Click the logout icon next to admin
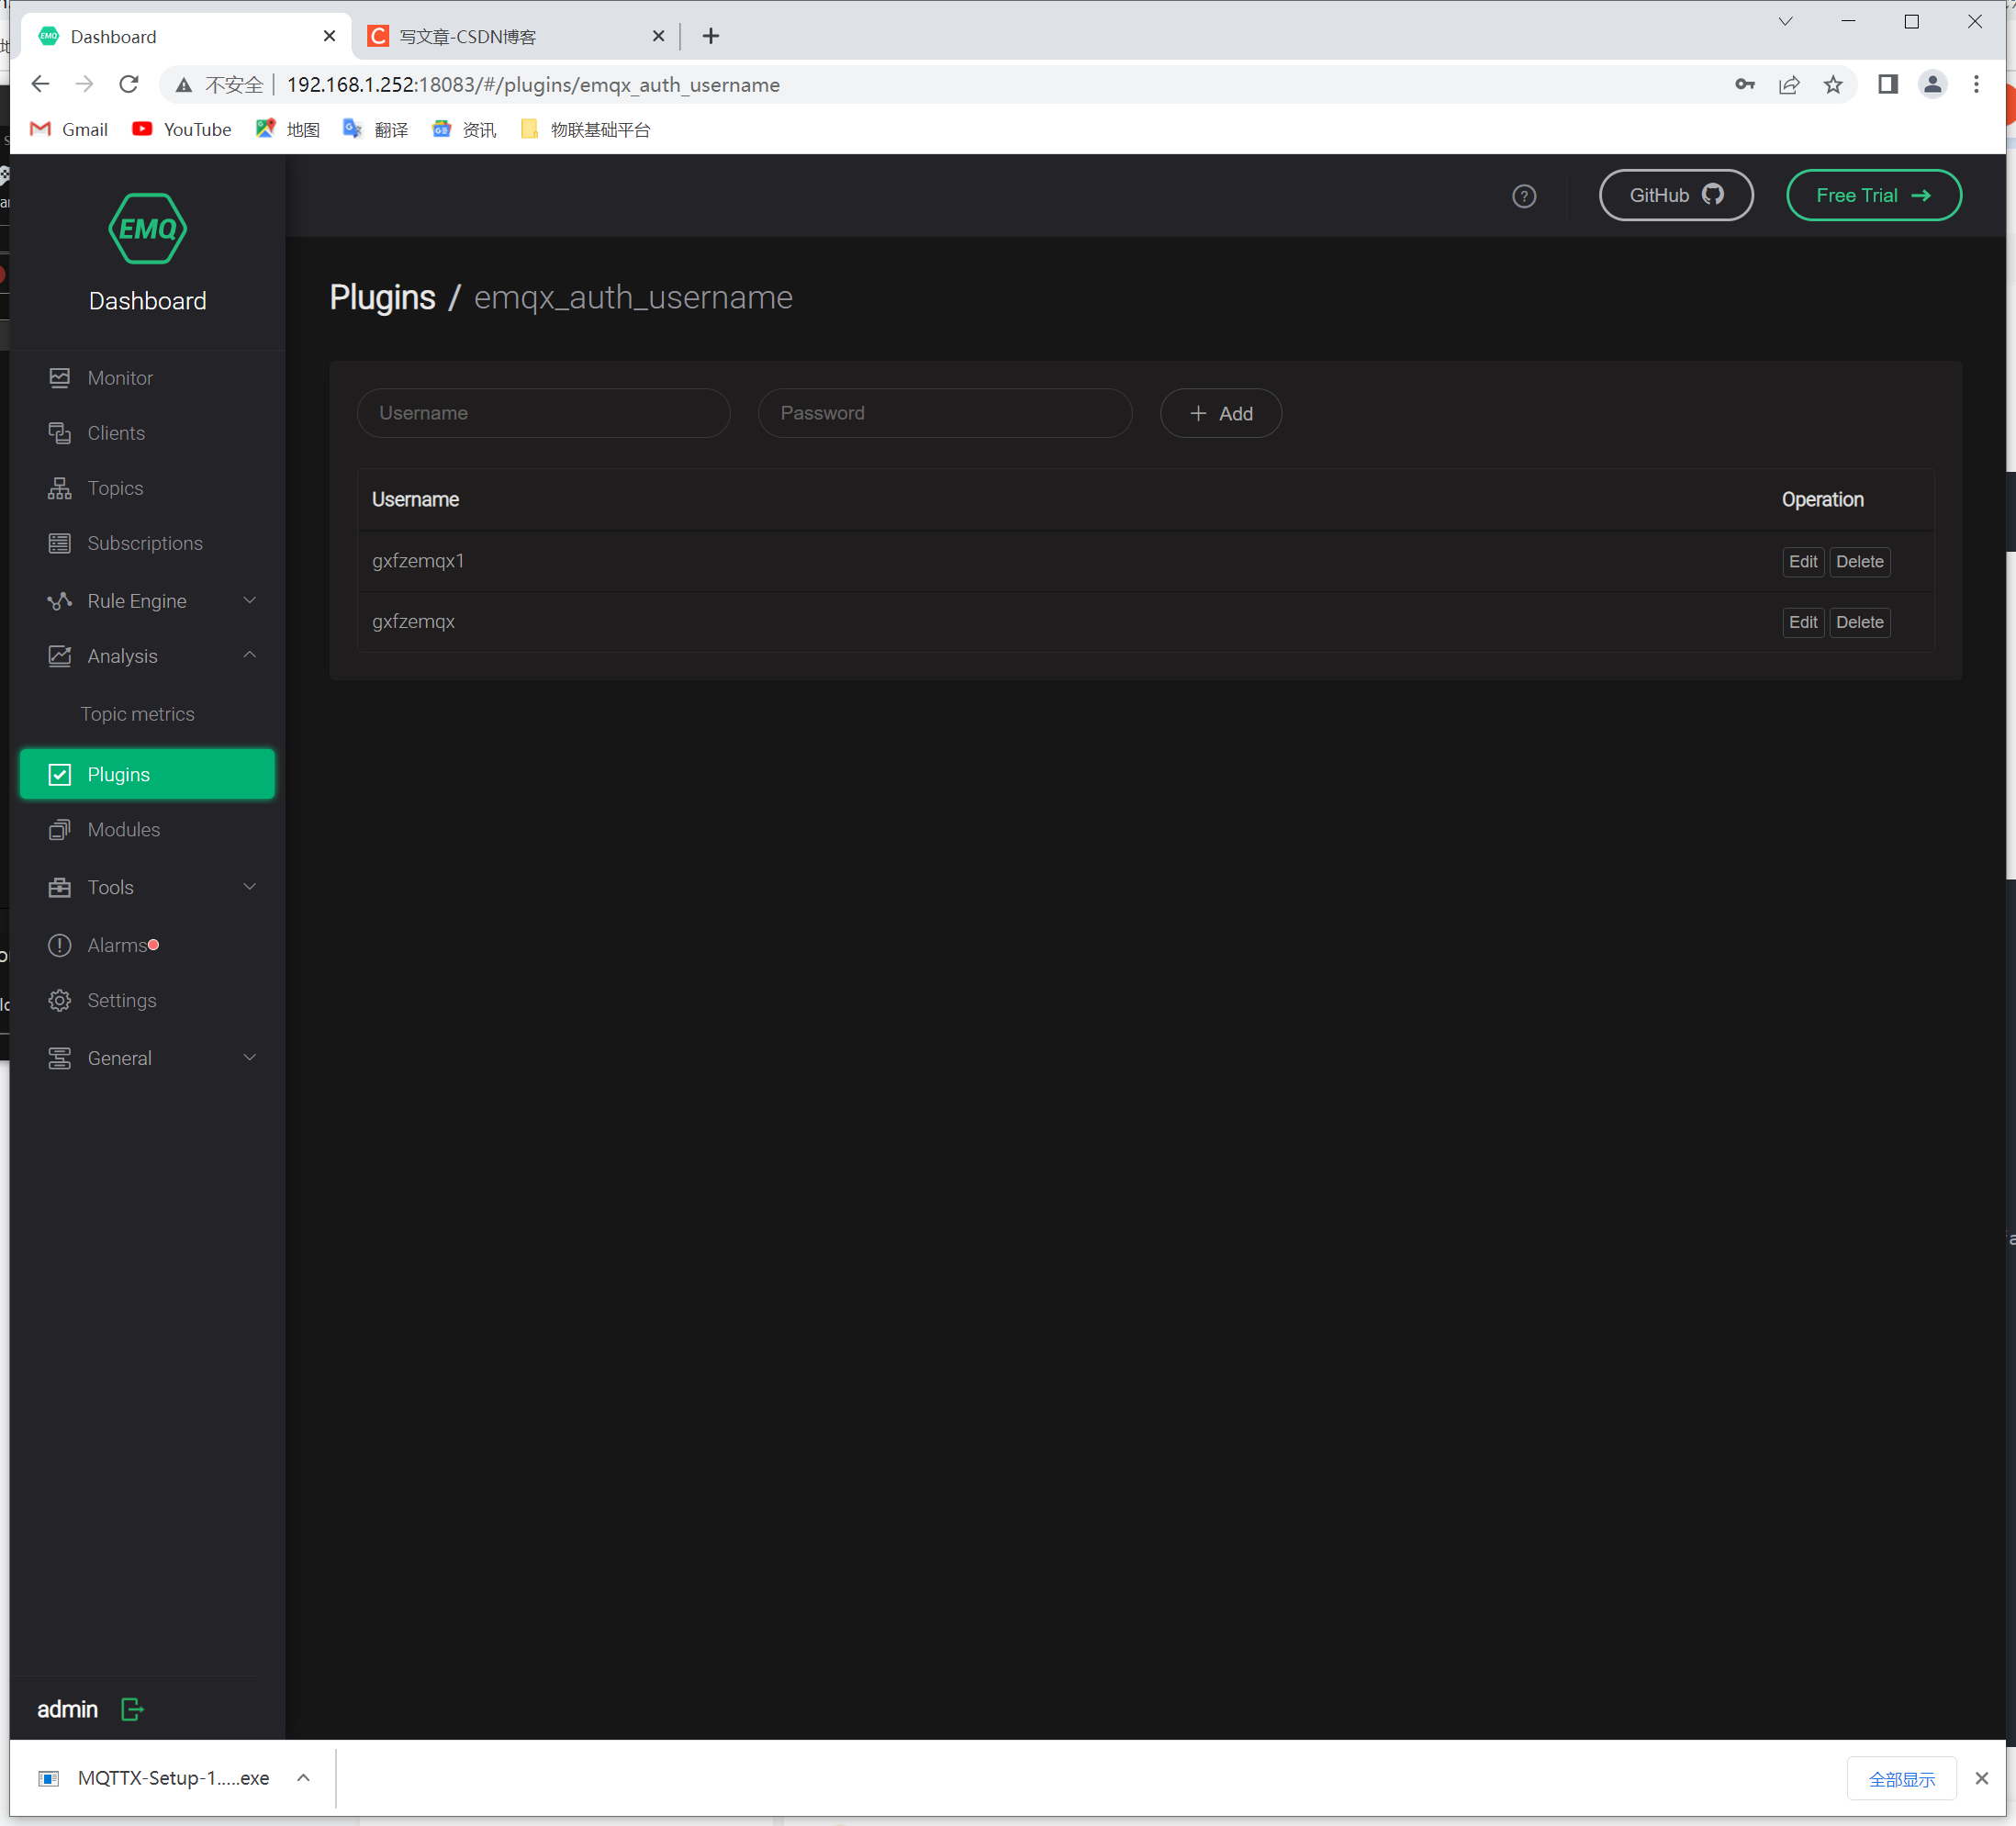 (131, 1709)
